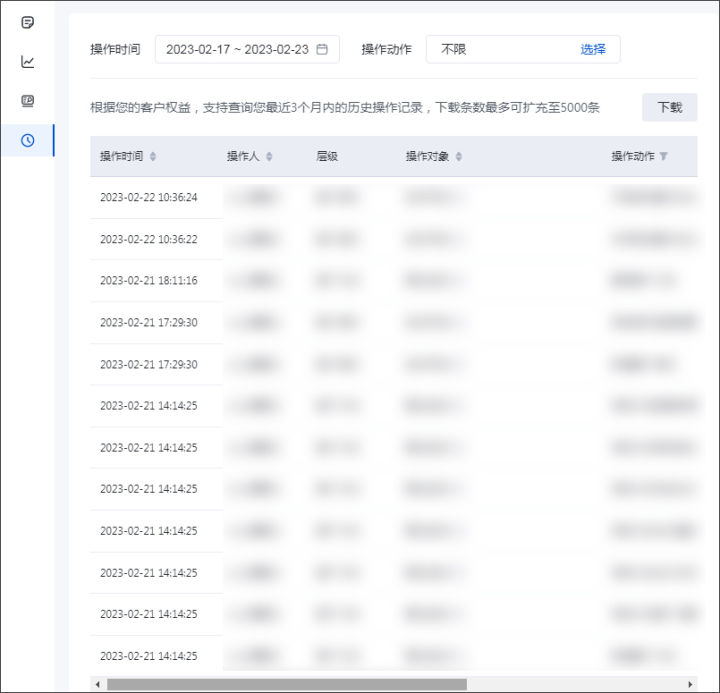Image resolution: width=720 pixels, height=693 pixels.
Task: Sort by 操作对象 column arrows
Action: pos(458,157)
